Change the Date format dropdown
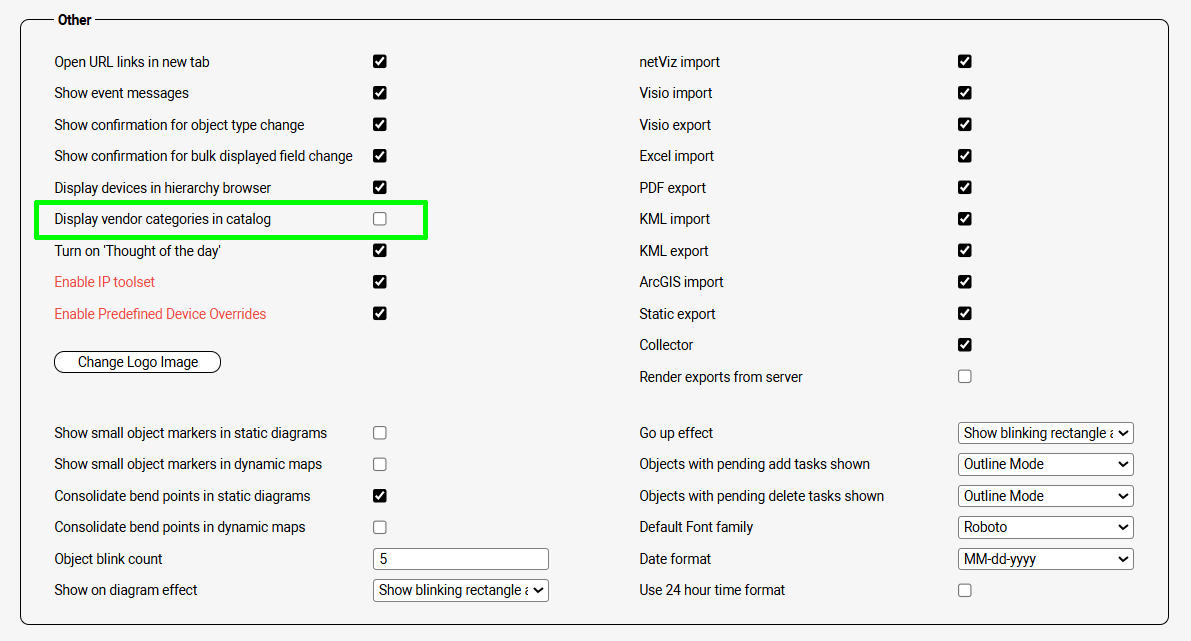The width and height of the screenshot is (1191, 641). [x=1045, y=559]
